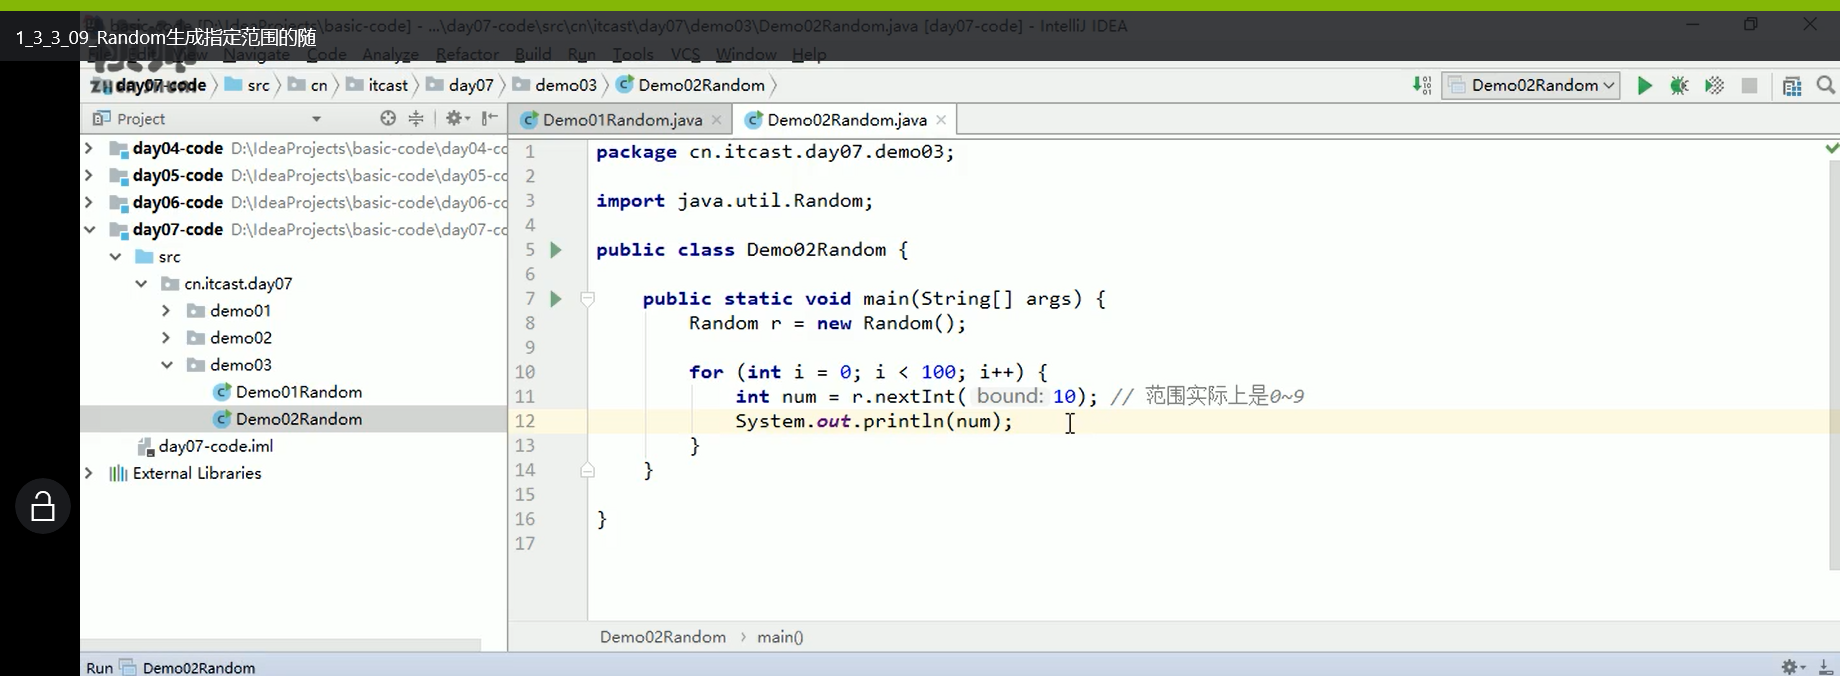1840x676 pixels.
Task: Click green inspection checkmark in editor corner
Action: [x=1831, y=148]
